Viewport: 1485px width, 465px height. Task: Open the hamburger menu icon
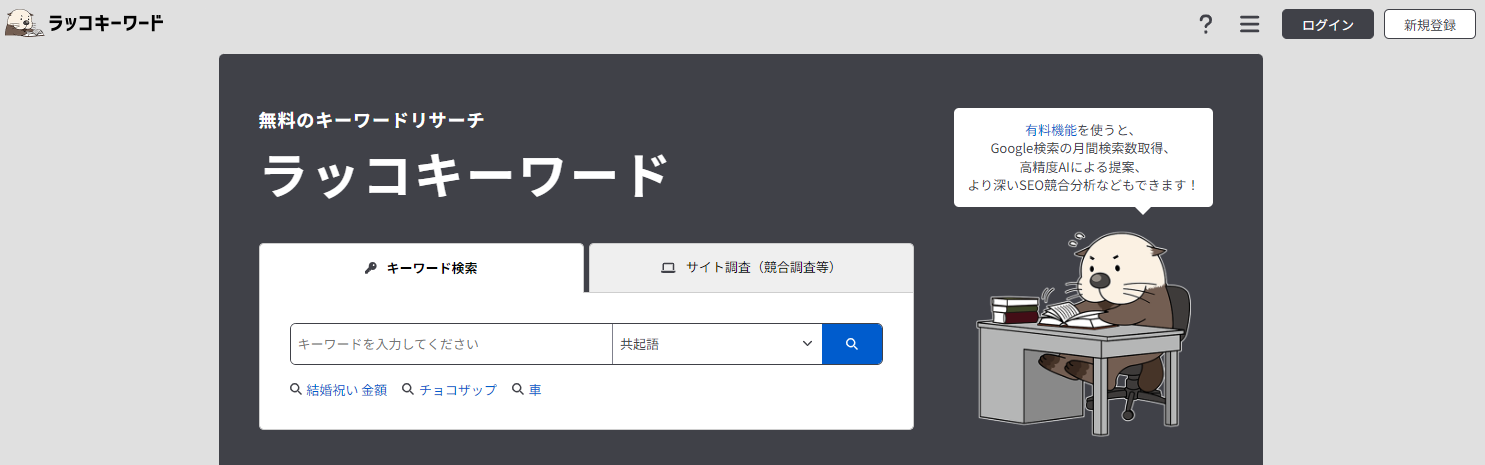1249,24
